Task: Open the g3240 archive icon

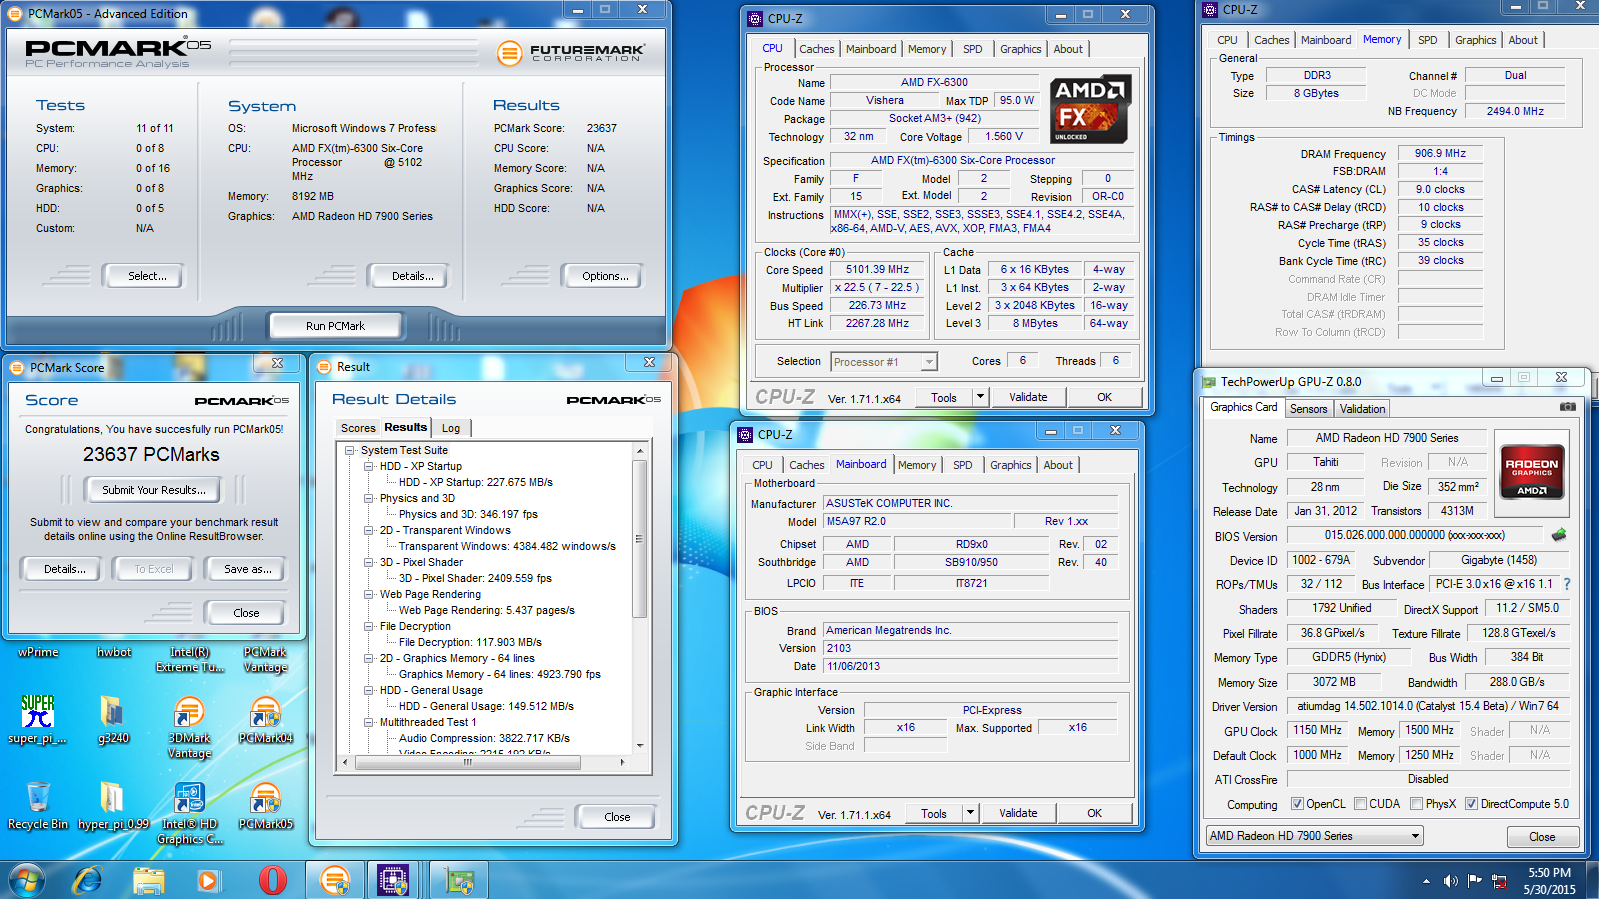Action: 114,719
